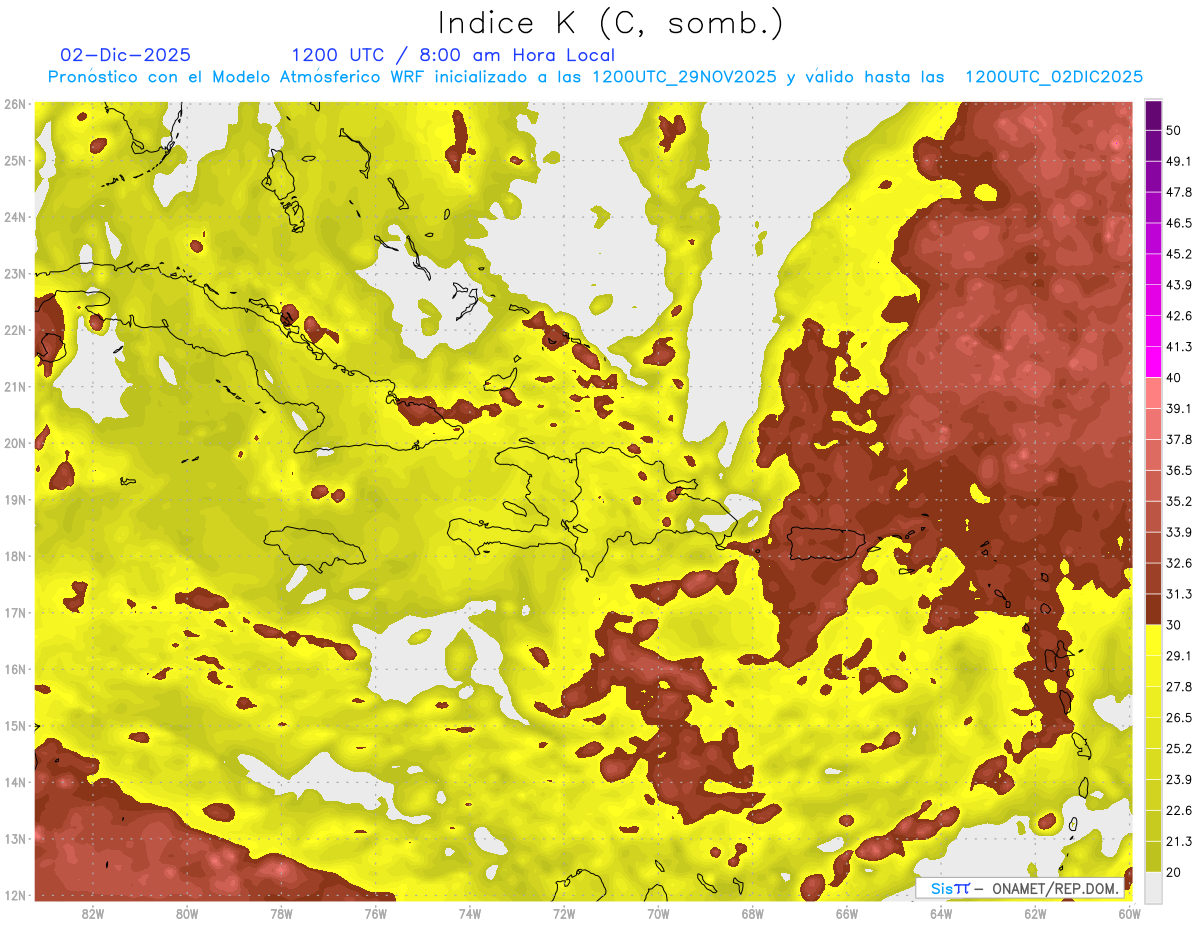Click the legend value '49.1'
The width and height of the screenshot is (1200, 927).
pos(1179,161)
